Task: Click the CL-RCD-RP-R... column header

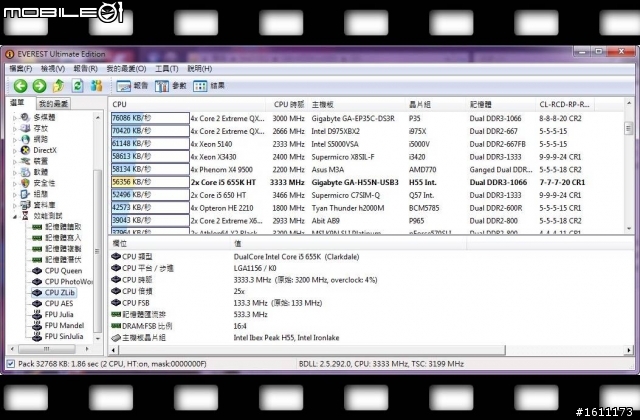Action: tap(565, 104)
